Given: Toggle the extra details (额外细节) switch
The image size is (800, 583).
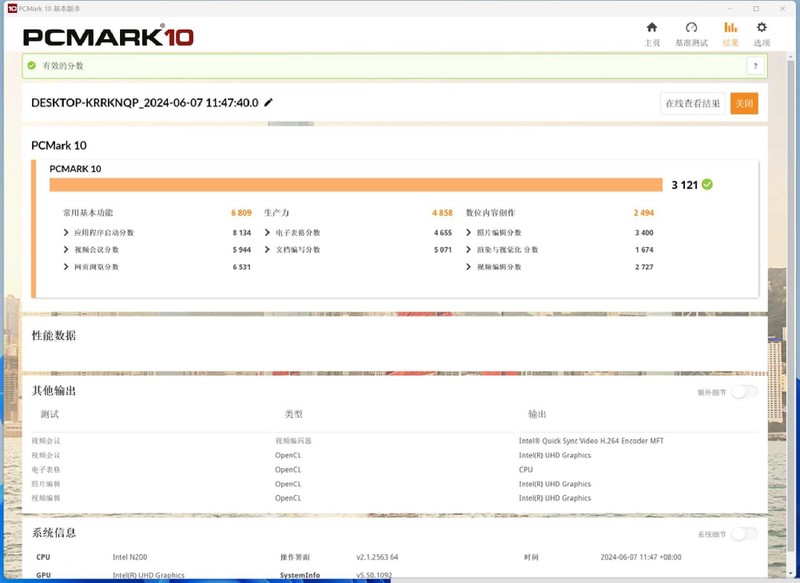Looking at the screenshot, I should (x=744, y=392).
